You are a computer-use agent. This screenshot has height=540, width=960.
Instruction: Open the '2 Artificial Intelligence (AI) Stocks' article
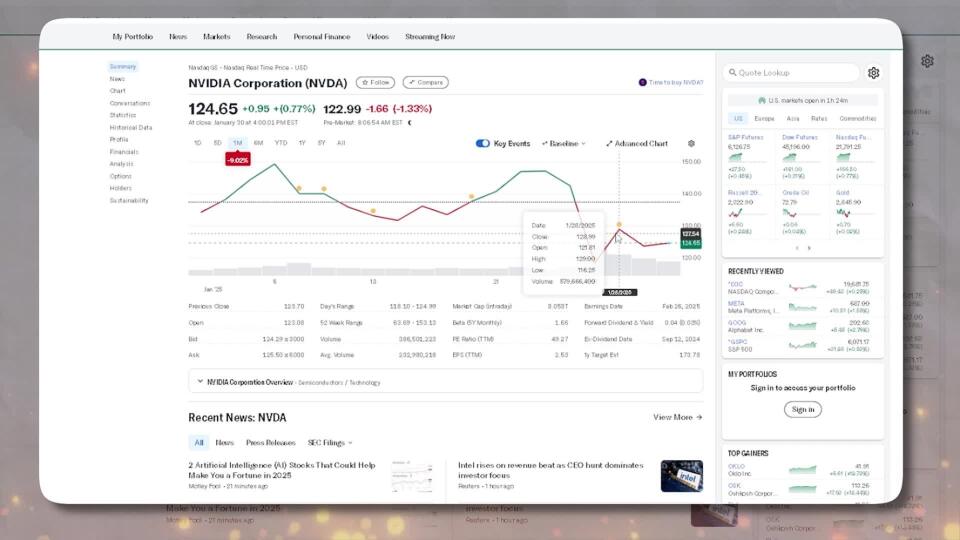282,470
